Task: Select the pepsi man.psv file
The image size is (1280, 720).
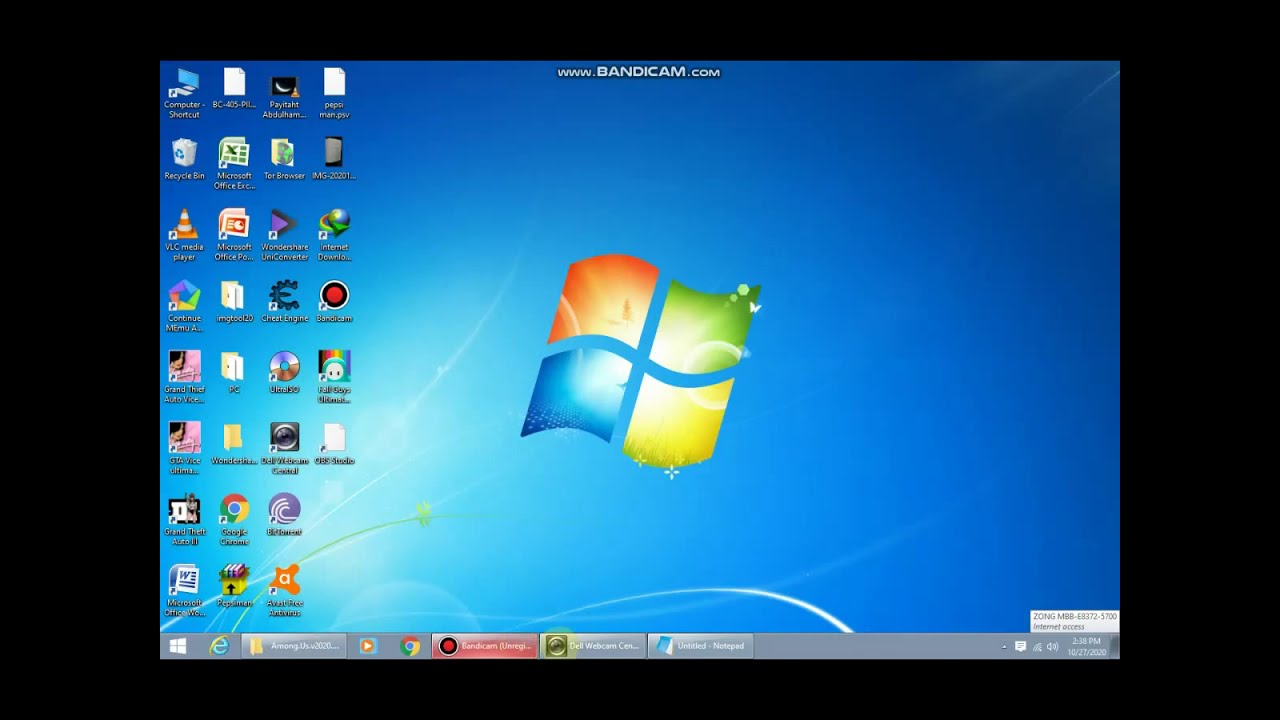Action: (334, 94)
